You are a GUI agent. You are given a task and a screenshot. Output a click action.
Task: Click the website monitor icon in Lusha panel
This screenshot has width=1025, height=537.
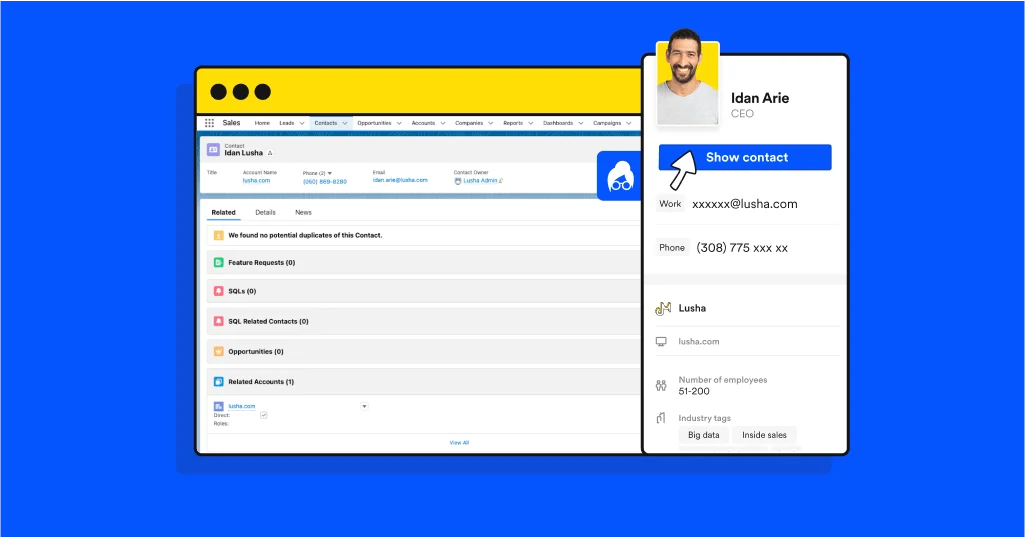click(661, 341)
